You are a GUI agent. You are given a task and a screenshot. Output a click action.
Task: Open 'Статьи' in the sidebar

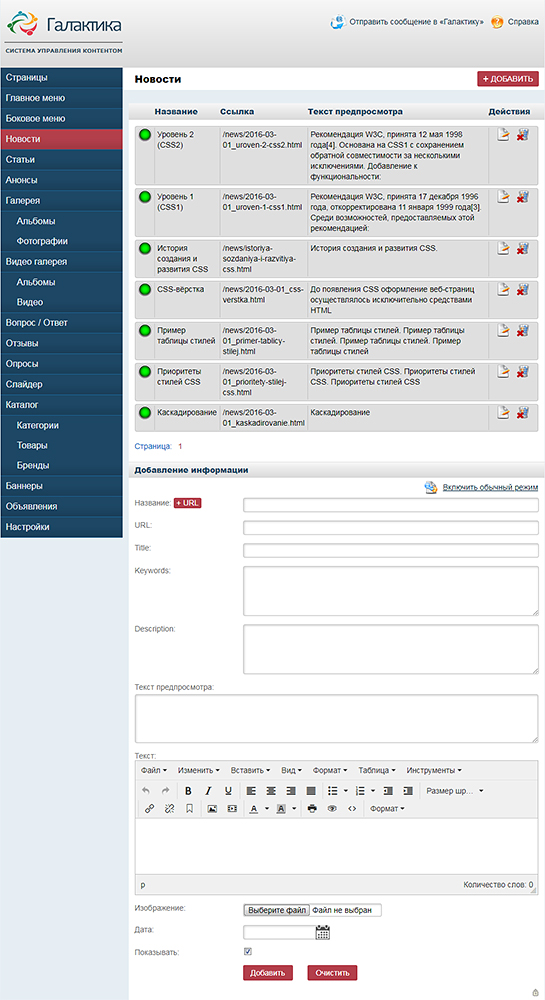(x=61, y=159)
